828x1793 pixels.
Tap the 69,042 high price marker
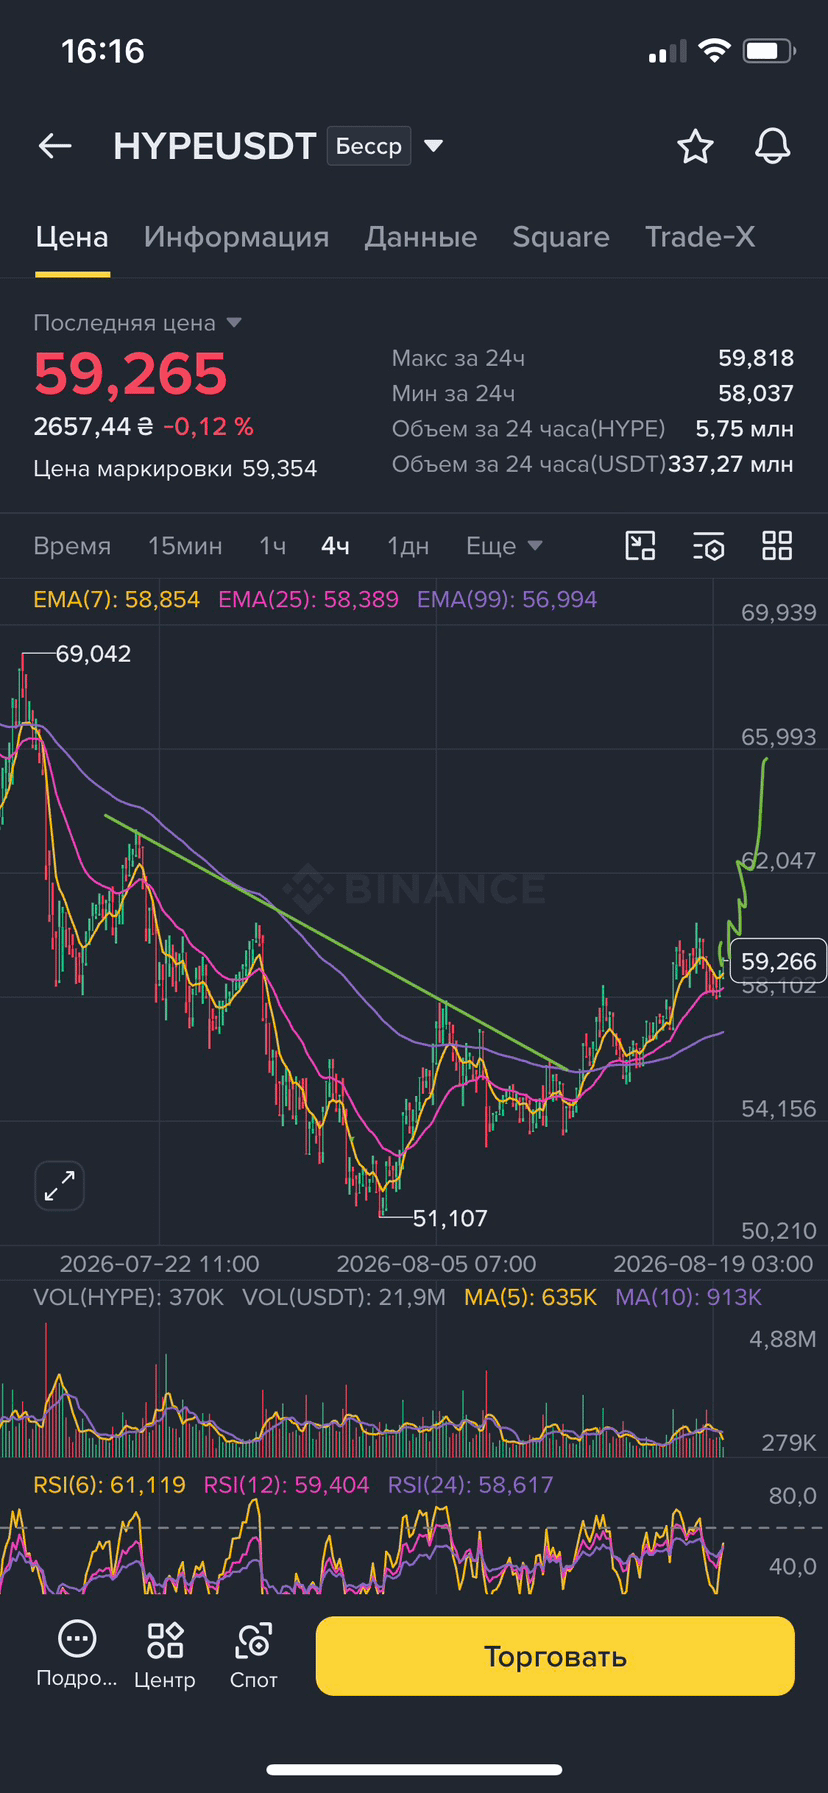93,654
